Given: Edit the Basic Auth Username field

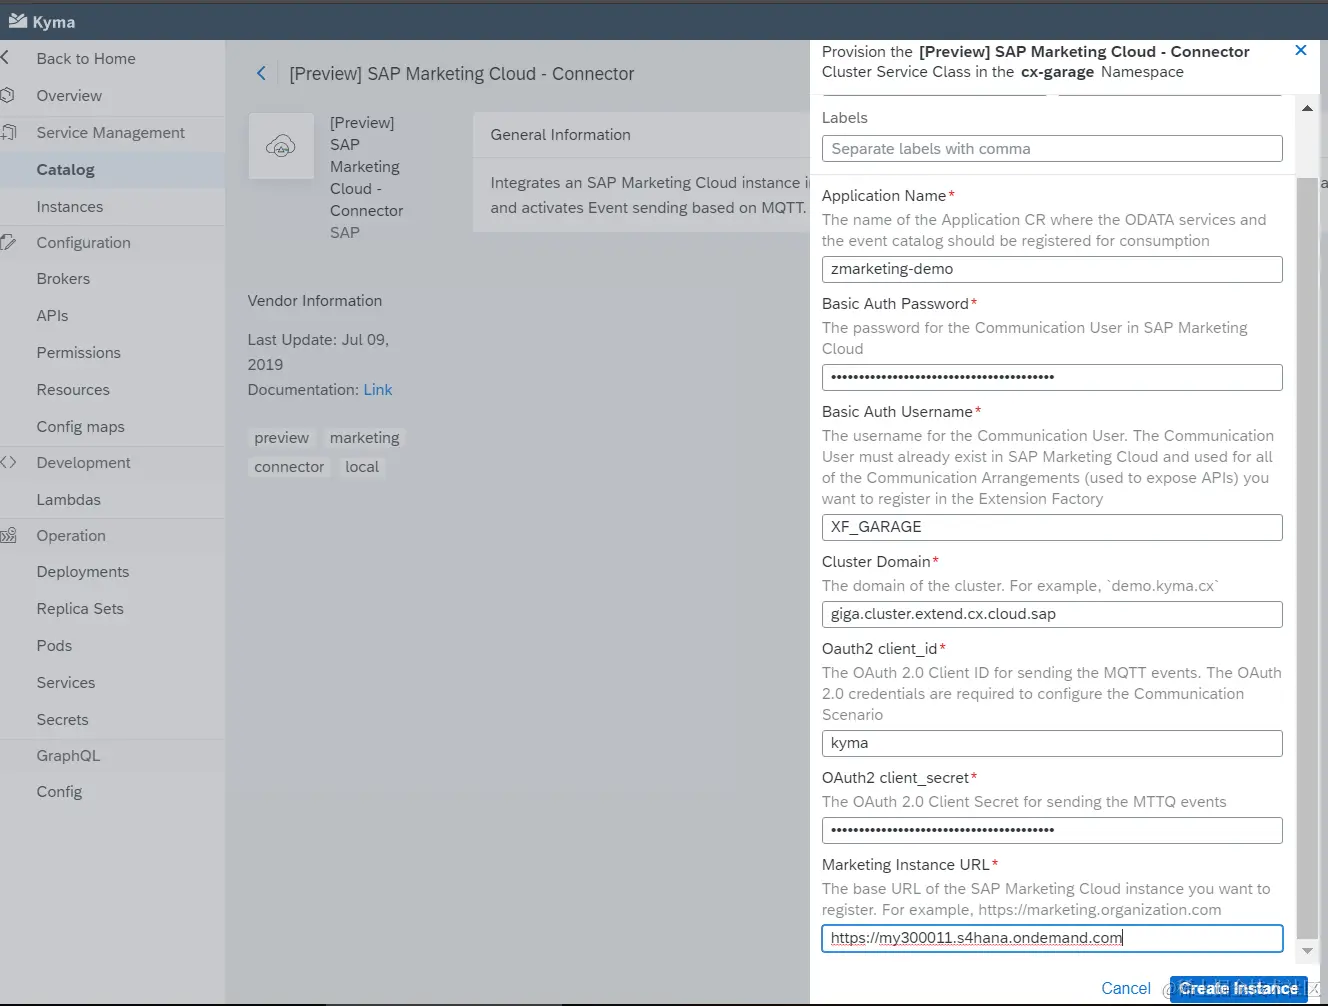Looking at the screenshot, I should point(1052,527).
